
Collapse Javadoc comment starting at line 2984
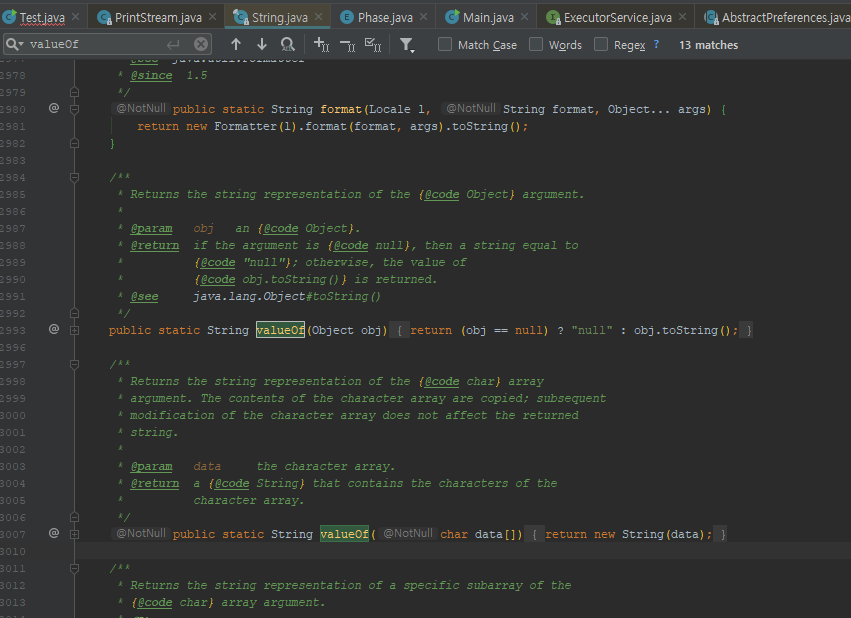click(x=75, y=177)
